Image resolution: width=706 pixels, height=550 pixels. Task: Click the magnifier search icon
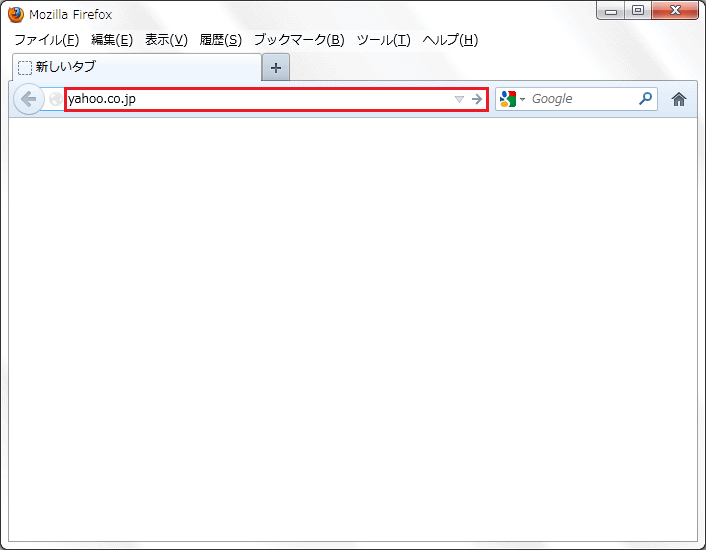point(645,99)
